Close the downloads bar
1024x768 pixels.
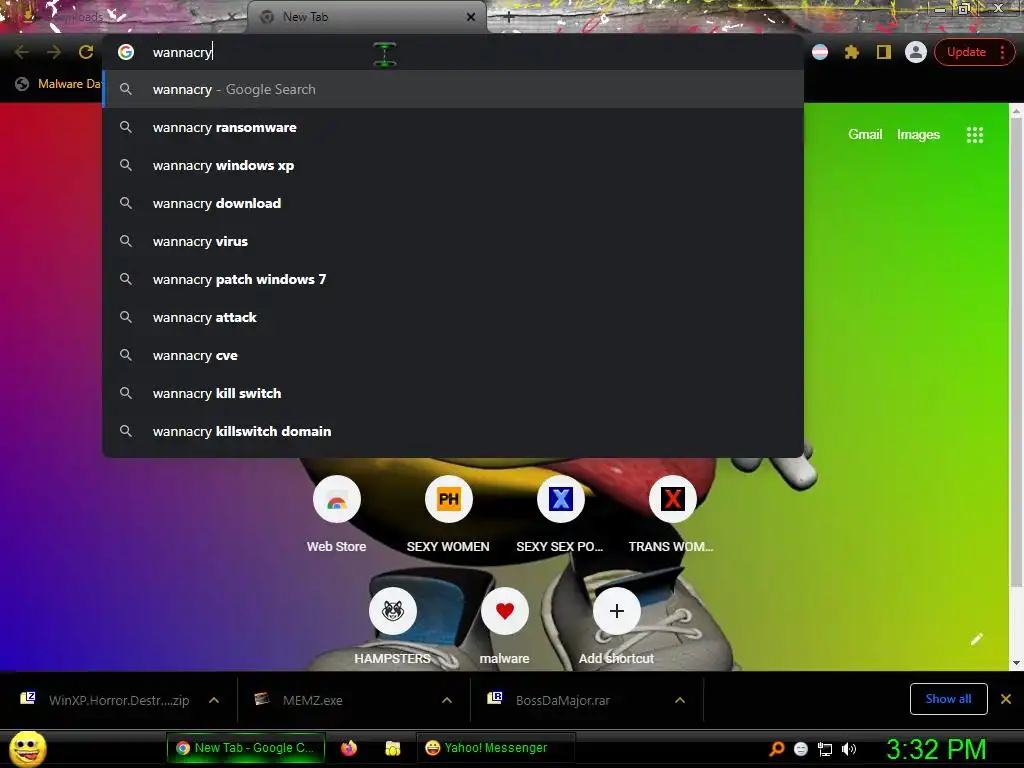click(x=1006, y=699)
